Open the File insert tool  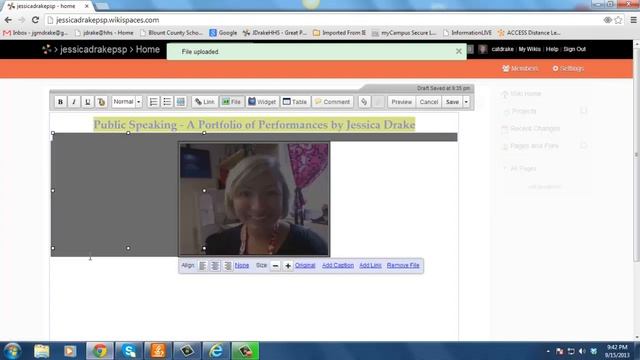click(232, 102)
